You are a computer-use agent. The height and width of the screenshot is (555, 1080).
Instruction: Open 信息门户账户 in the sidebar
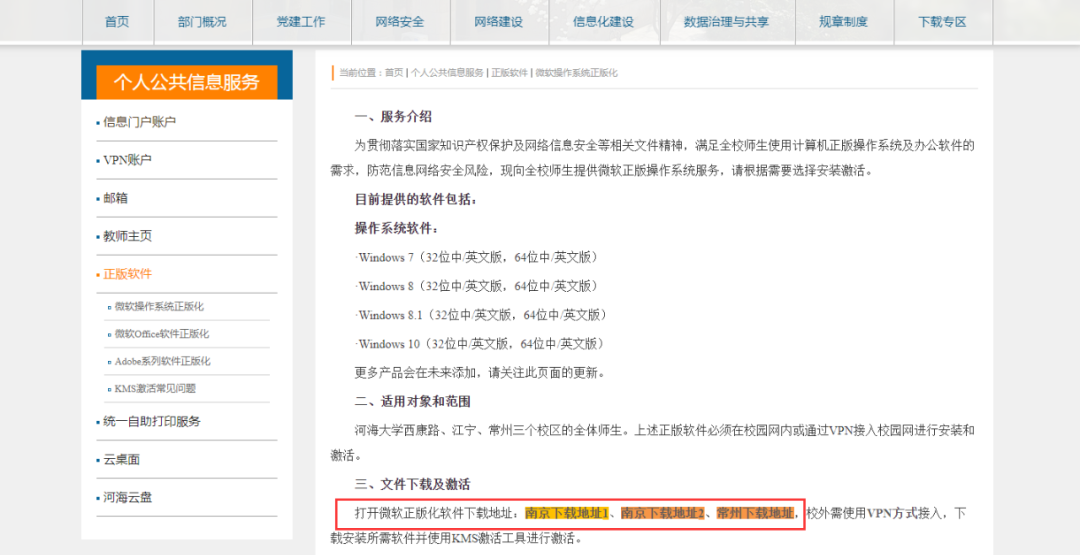(140, 122)
